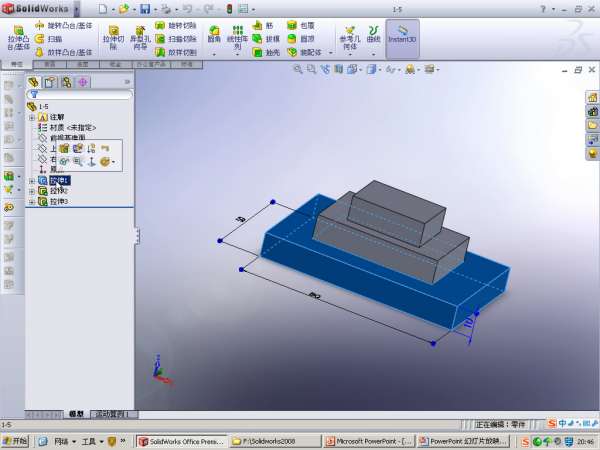Image resolution: width=600 pixels, height=450 pixels.
Task: Select the Swept Cut (扫描切除) tool
Action: coord(176,39)
